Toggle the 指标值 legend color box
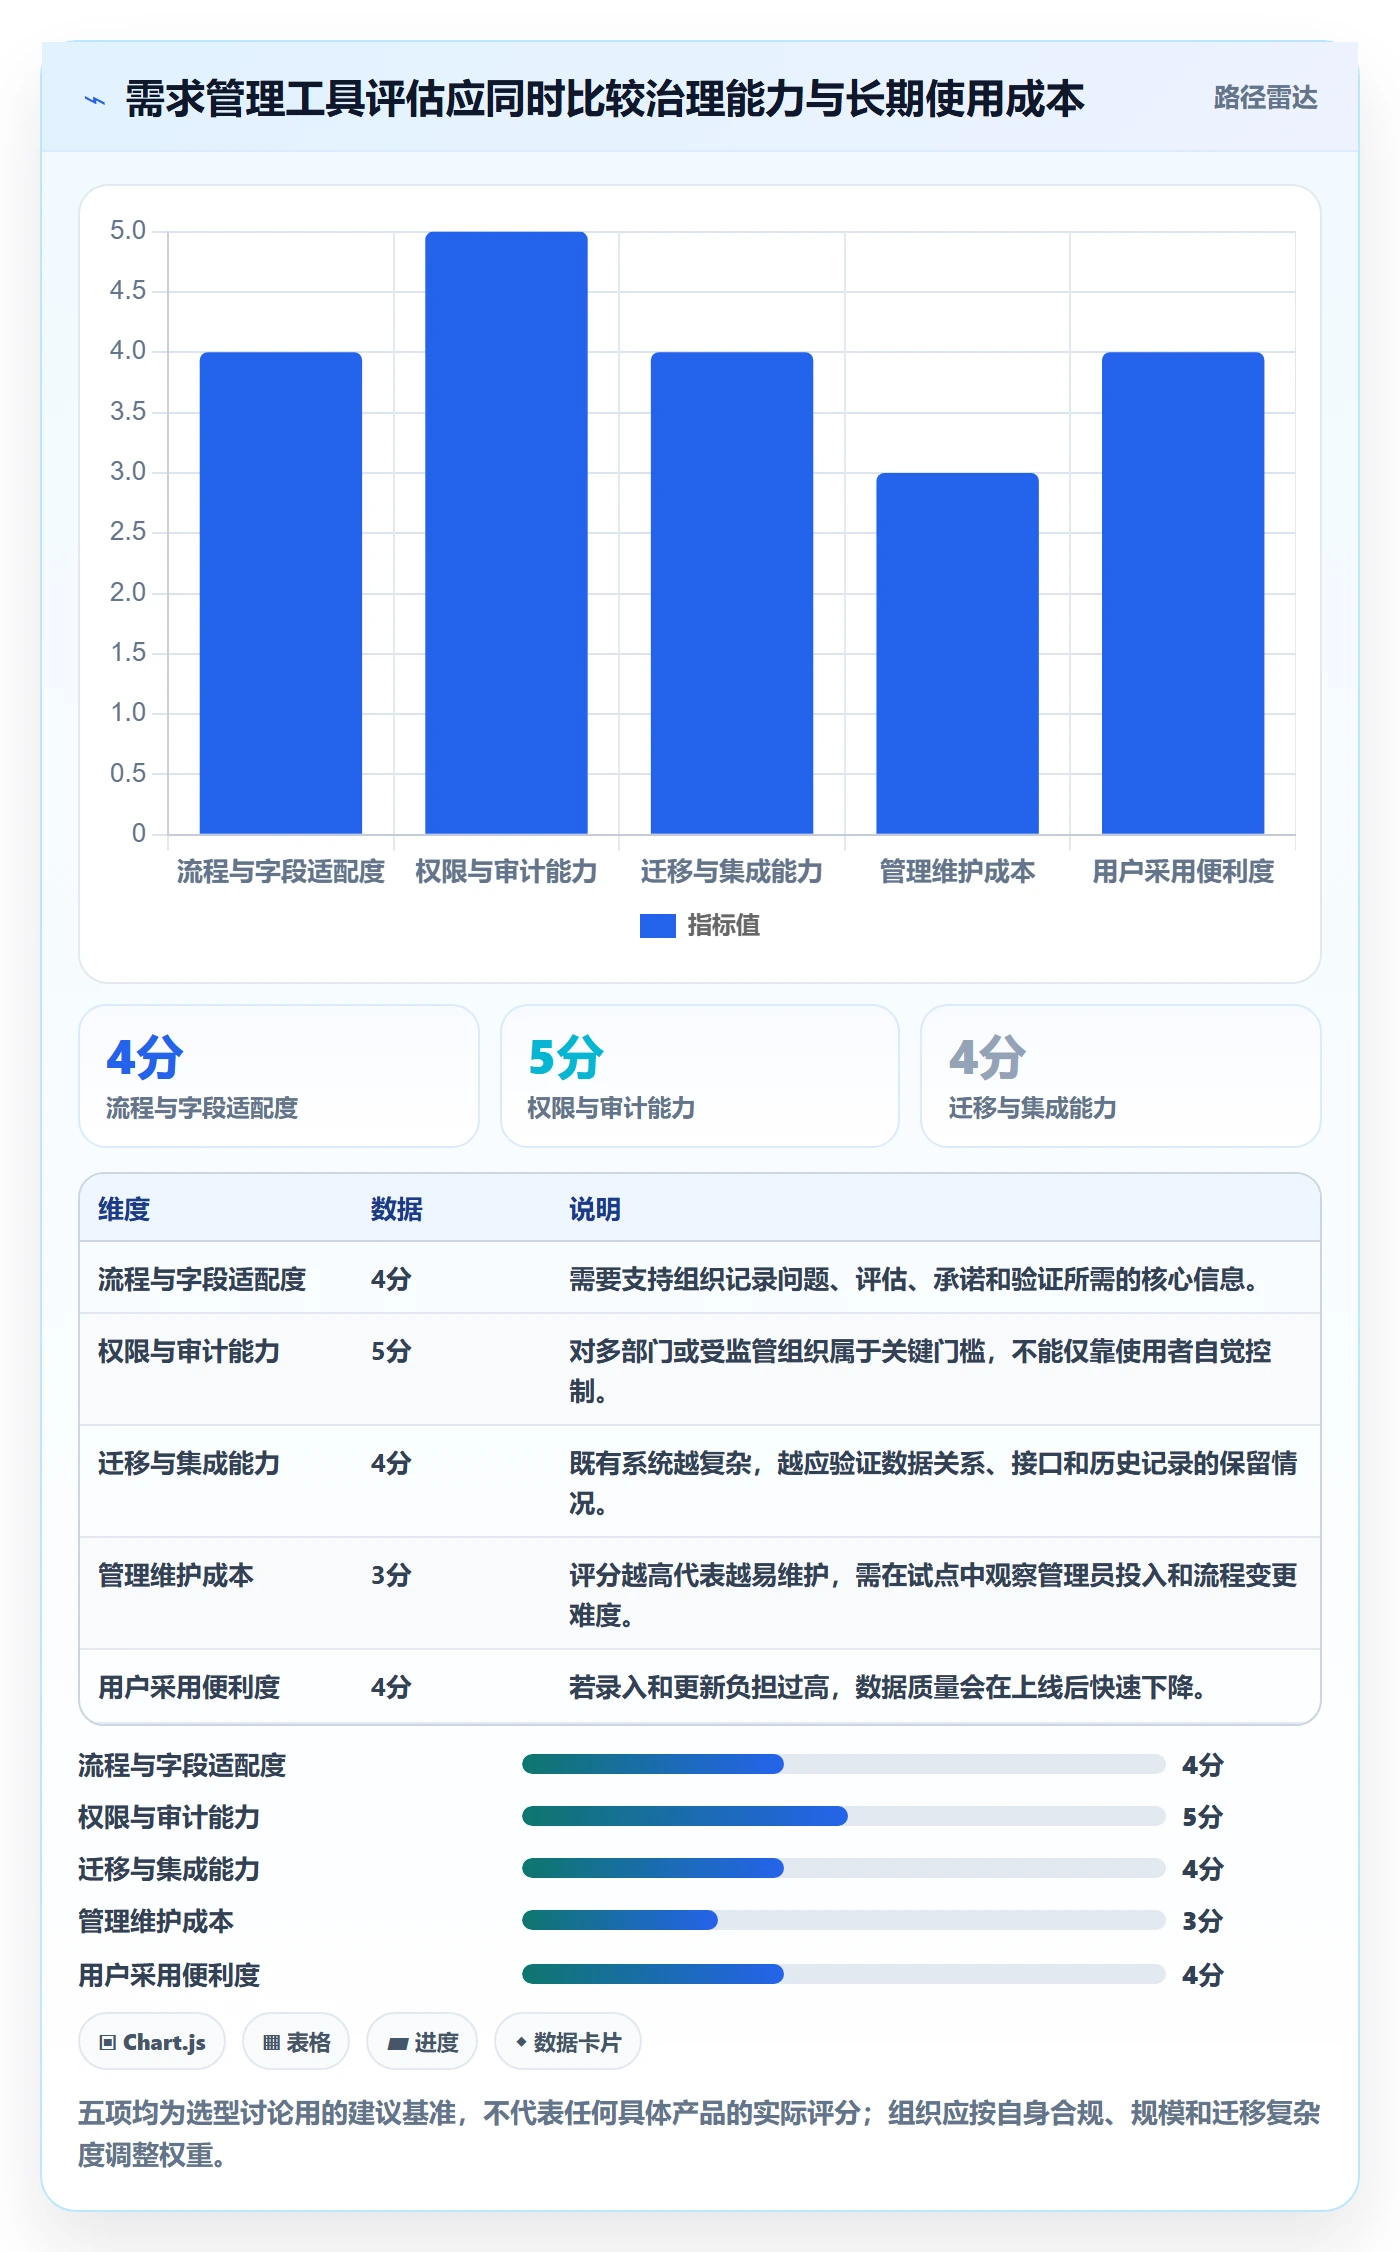The image size is (1400, 2252). pos(658,926)
